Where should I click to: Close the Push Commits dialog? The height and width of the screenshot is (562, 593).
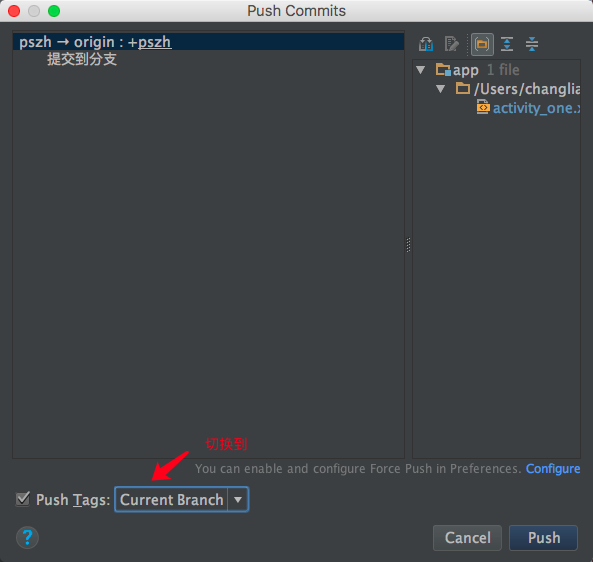click(x=14, y=11)
